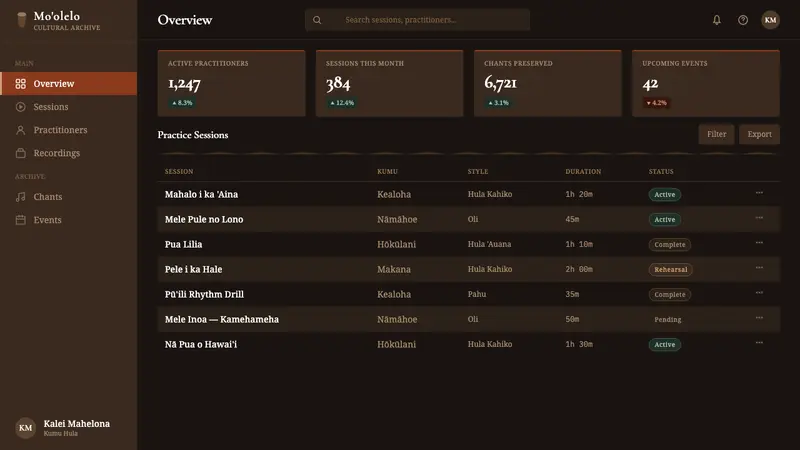
Task: Open Sessions This Month stat card
Action: (390, 83)
